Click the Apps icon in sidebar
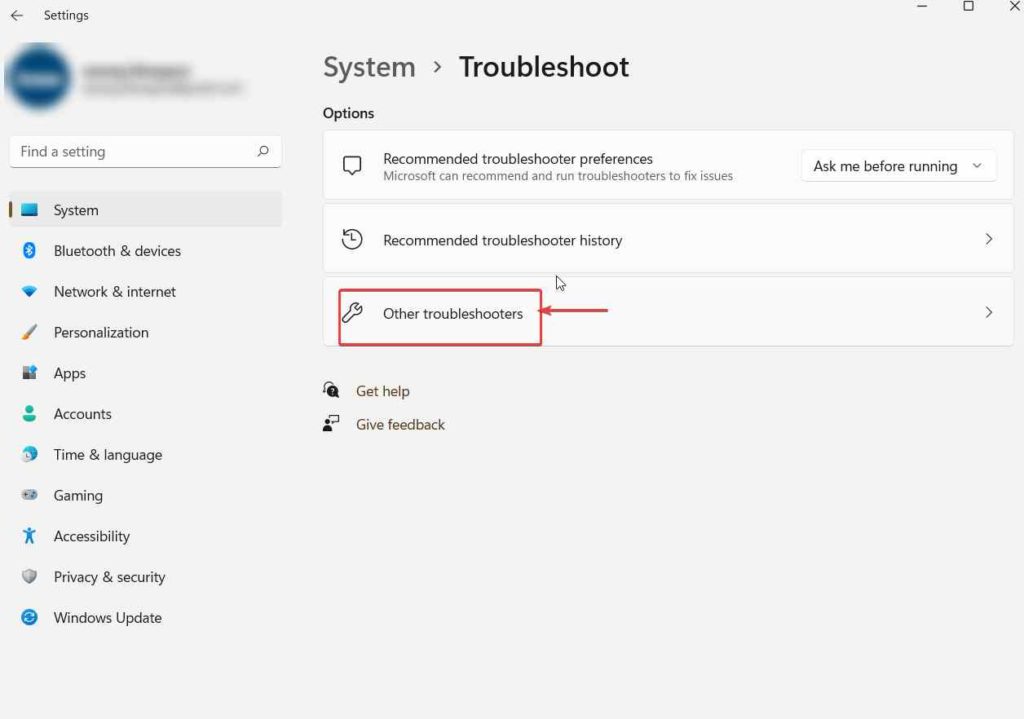The height and width of the screenshot is (719, 1024). 29,372
